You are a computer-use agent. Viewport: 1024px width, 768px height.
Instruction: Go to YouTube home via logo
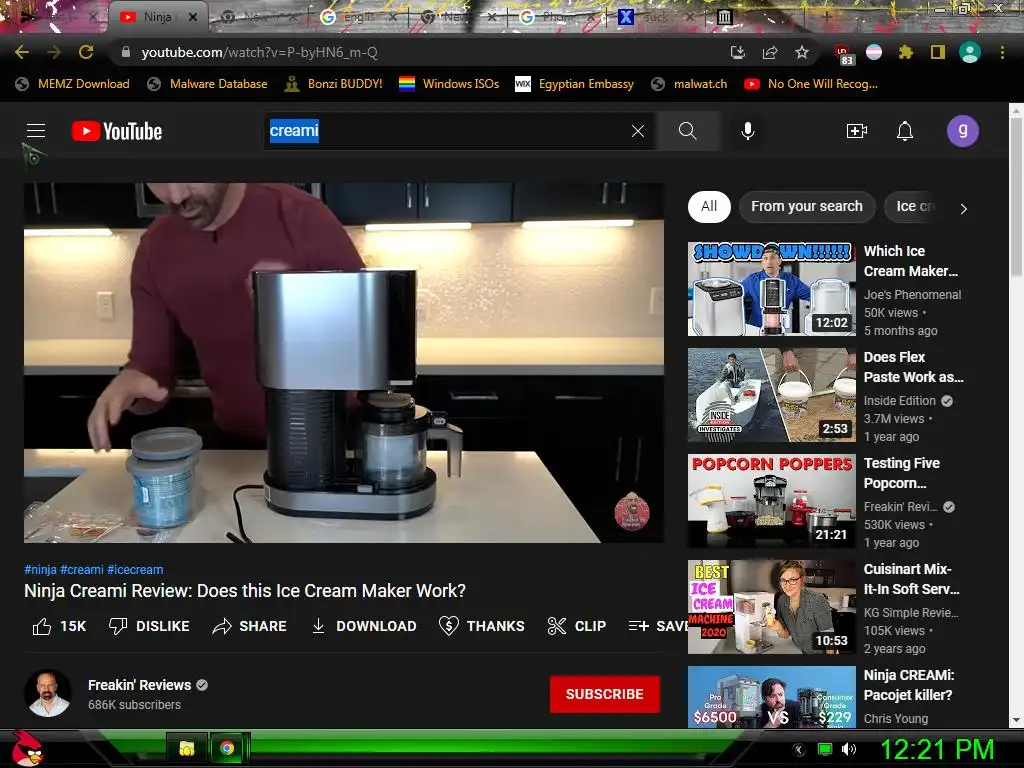click(x=117, y=131)
